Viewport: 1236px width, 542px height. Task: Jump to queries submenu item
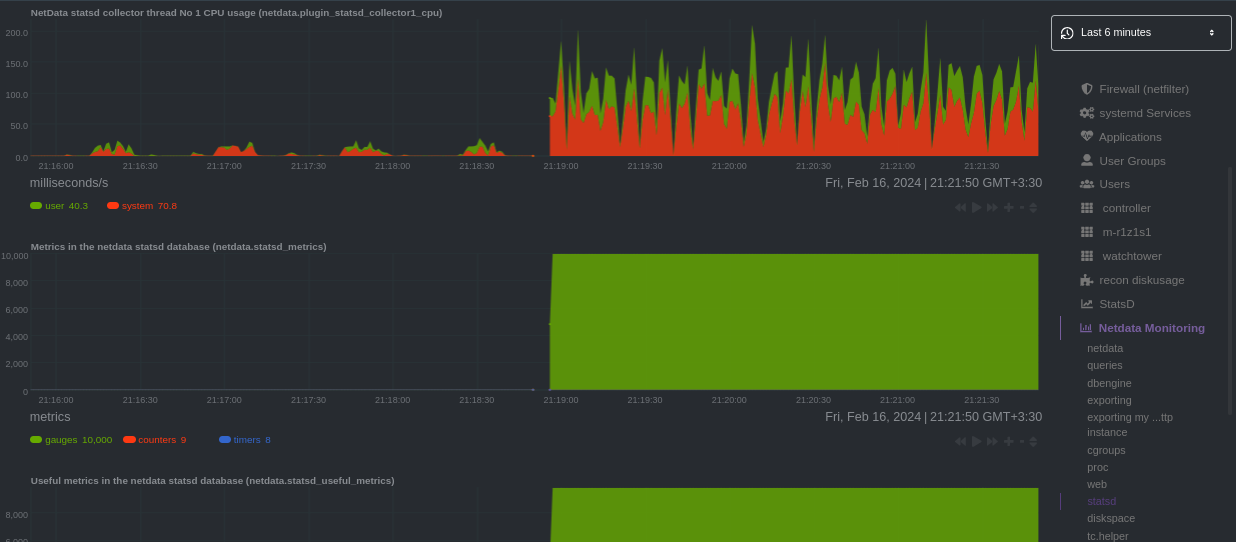pos(1105,365)
